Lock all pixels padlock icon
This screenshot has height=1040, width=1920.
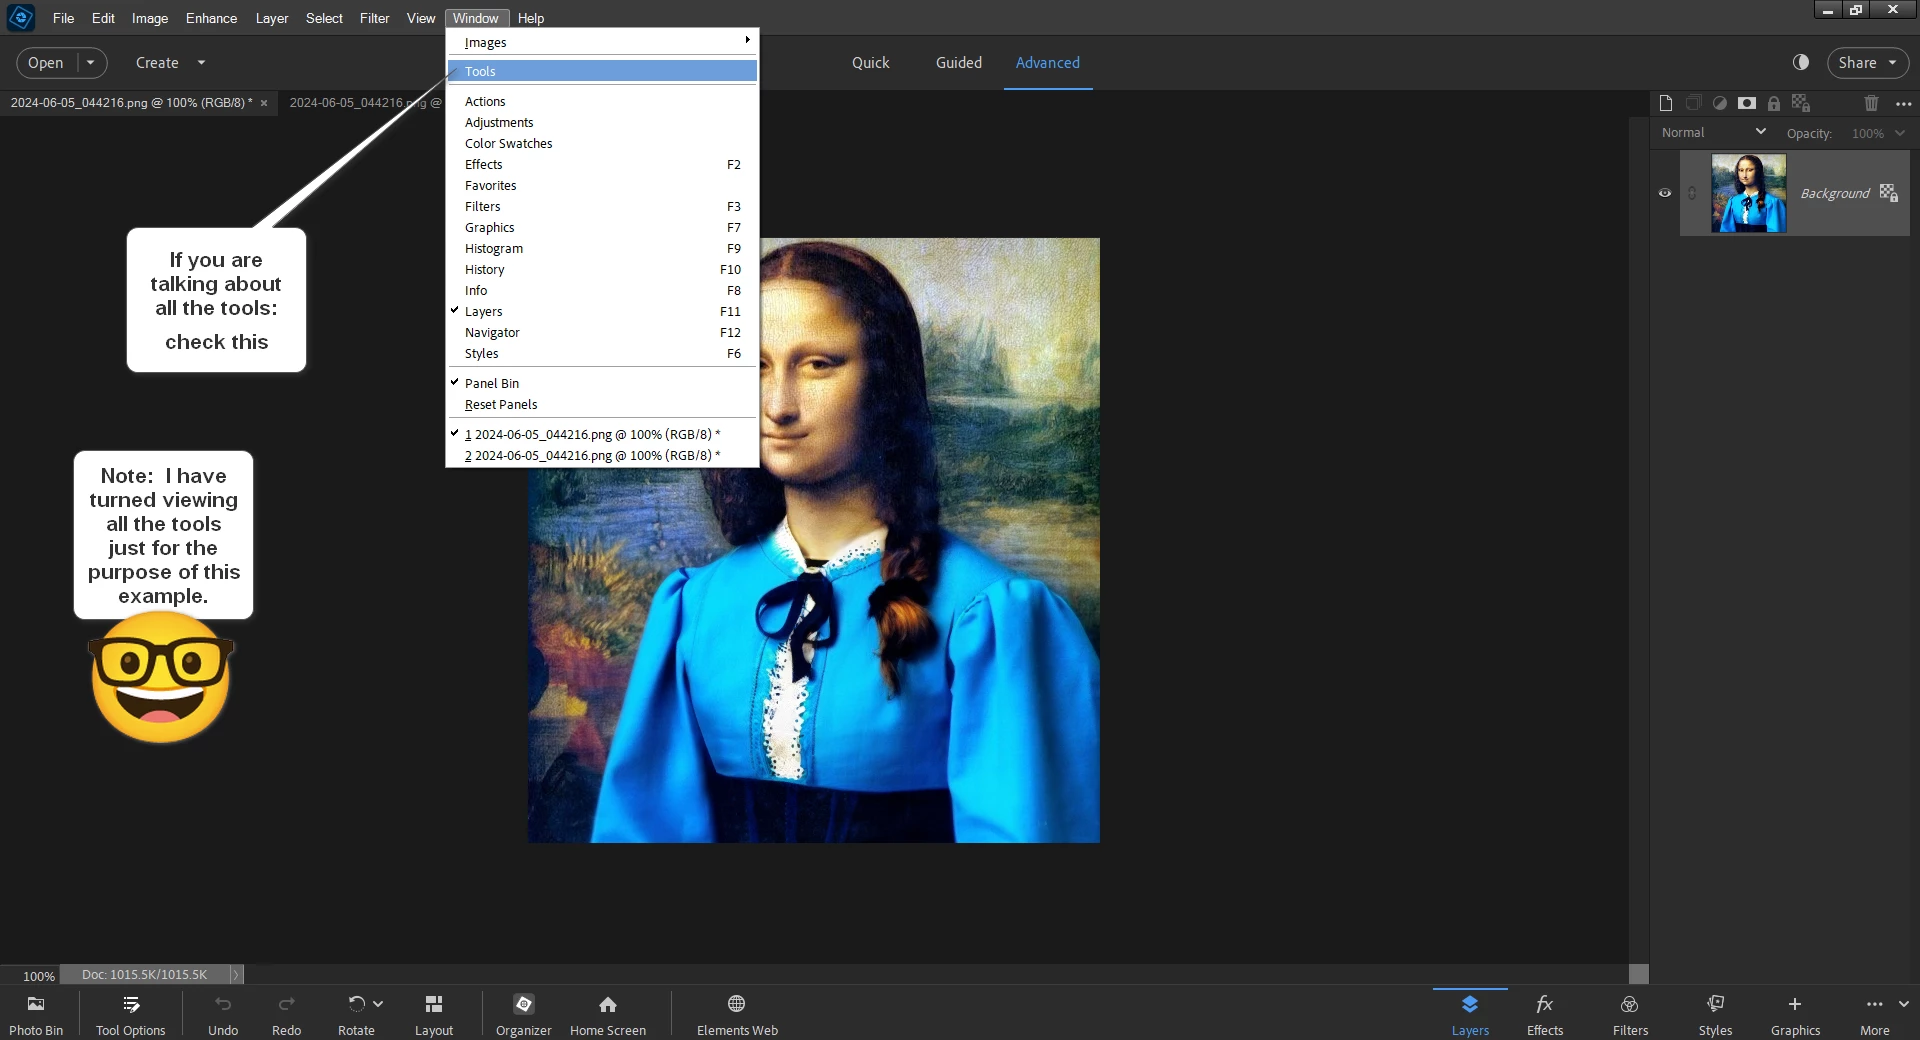pos(1773,103)
